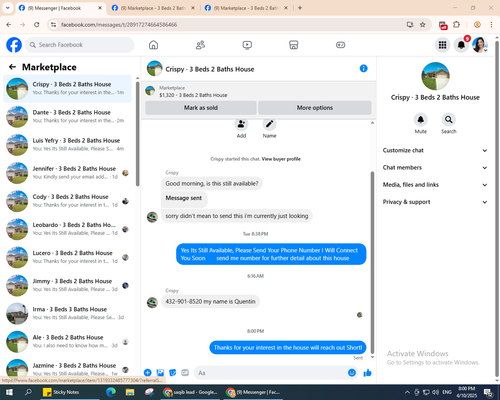Open the $1,320 Marketplace listing banner
Viewport: 500px width, 400px height.
pos(258,91)
